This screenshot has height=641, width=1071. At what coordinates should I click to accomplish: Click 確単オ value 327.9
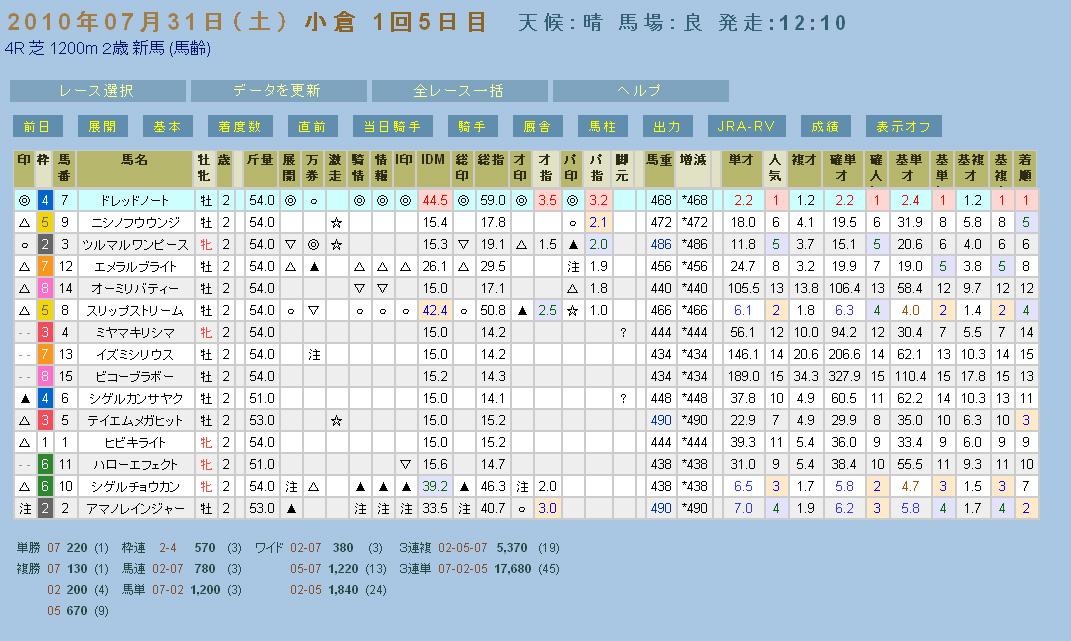point(844,376)
